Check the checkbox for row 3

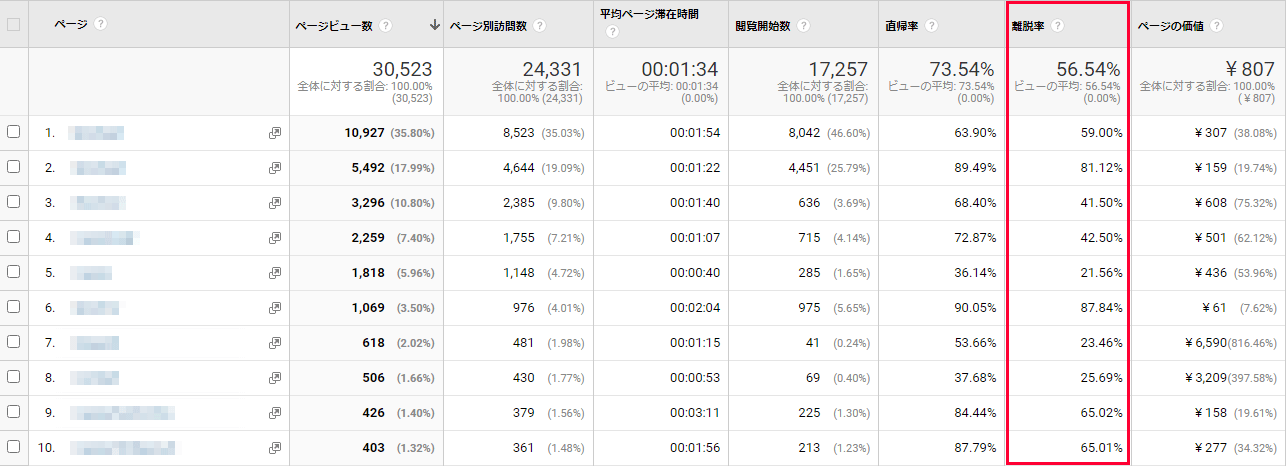pos(13,202)
